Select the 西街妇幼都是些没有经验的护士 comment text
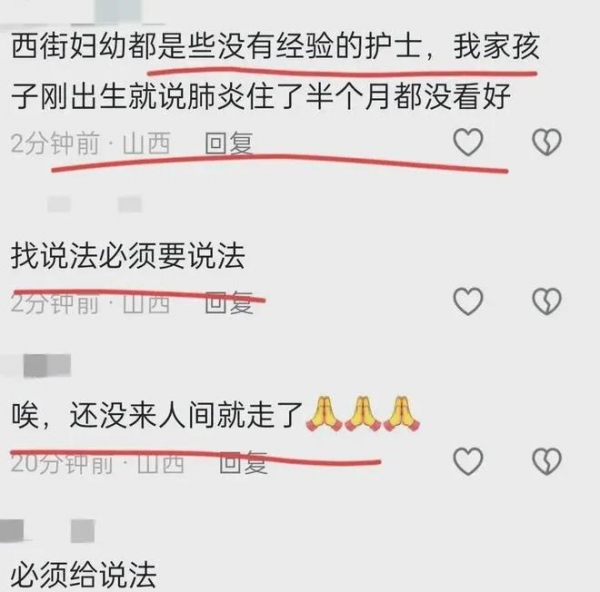 [x=276, y=71]
